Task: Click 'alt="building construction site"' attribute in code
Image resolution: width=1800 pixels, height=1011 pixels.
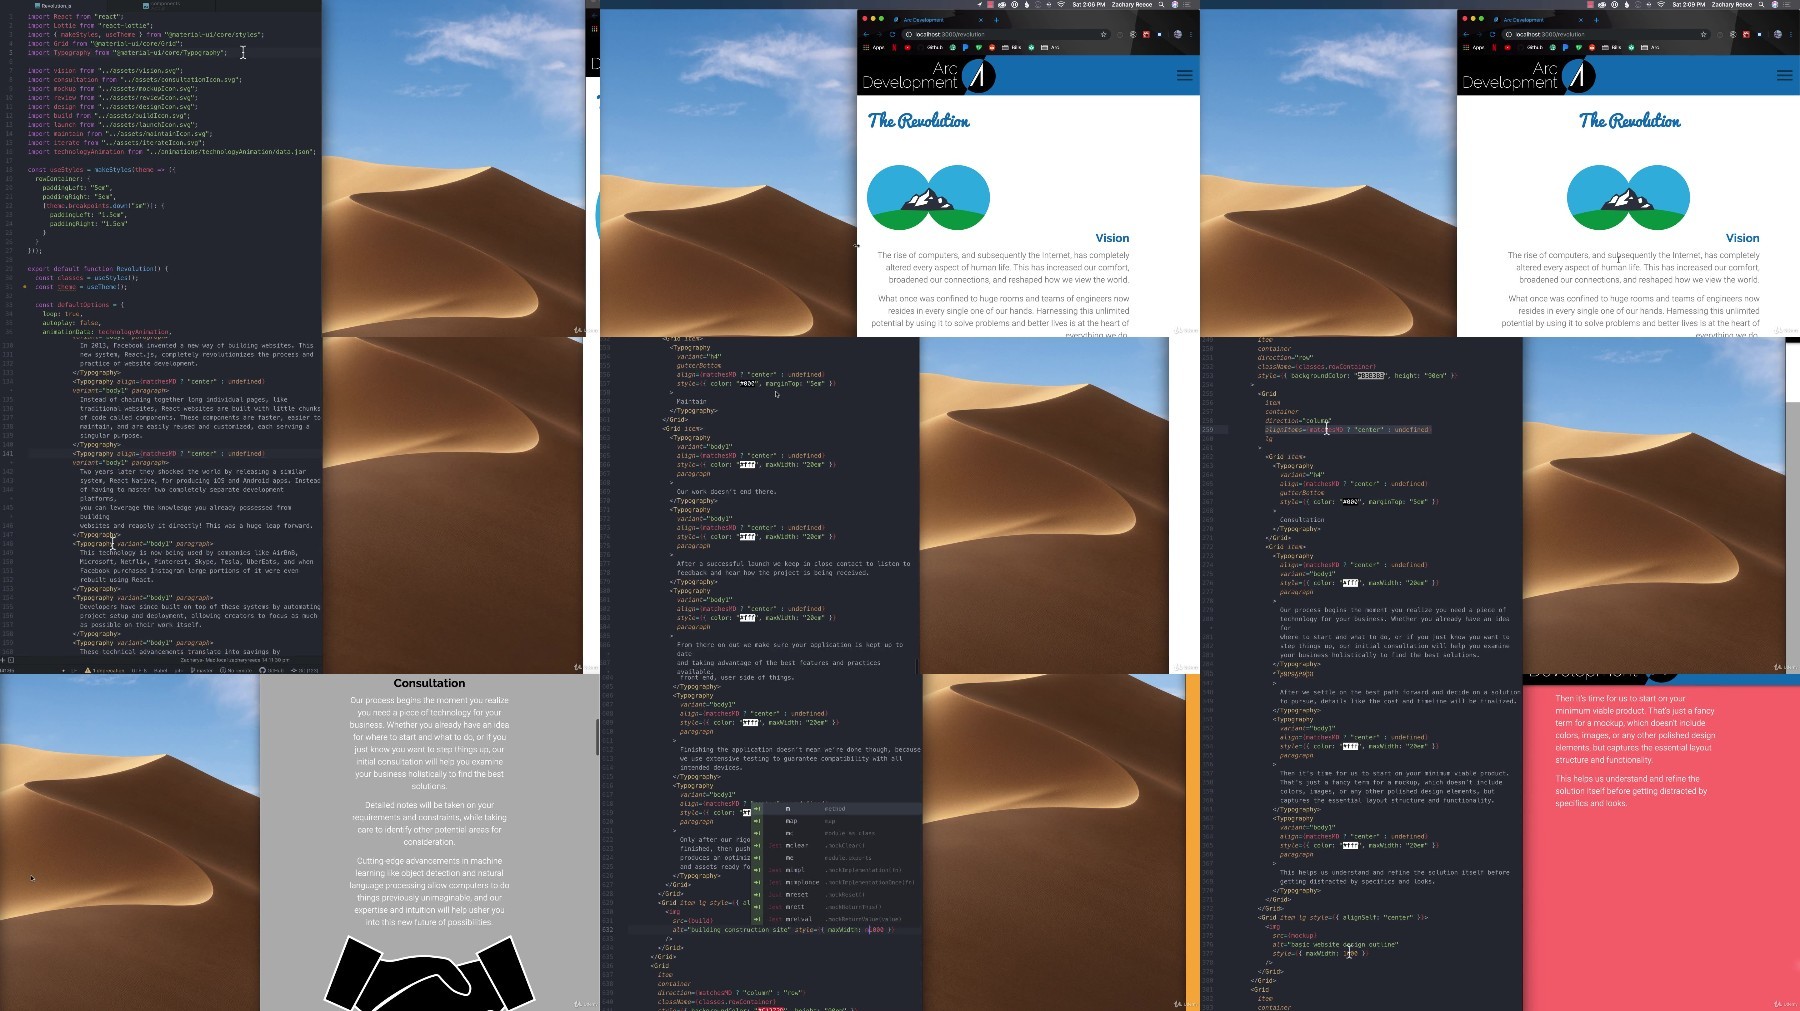Action: 730,930
